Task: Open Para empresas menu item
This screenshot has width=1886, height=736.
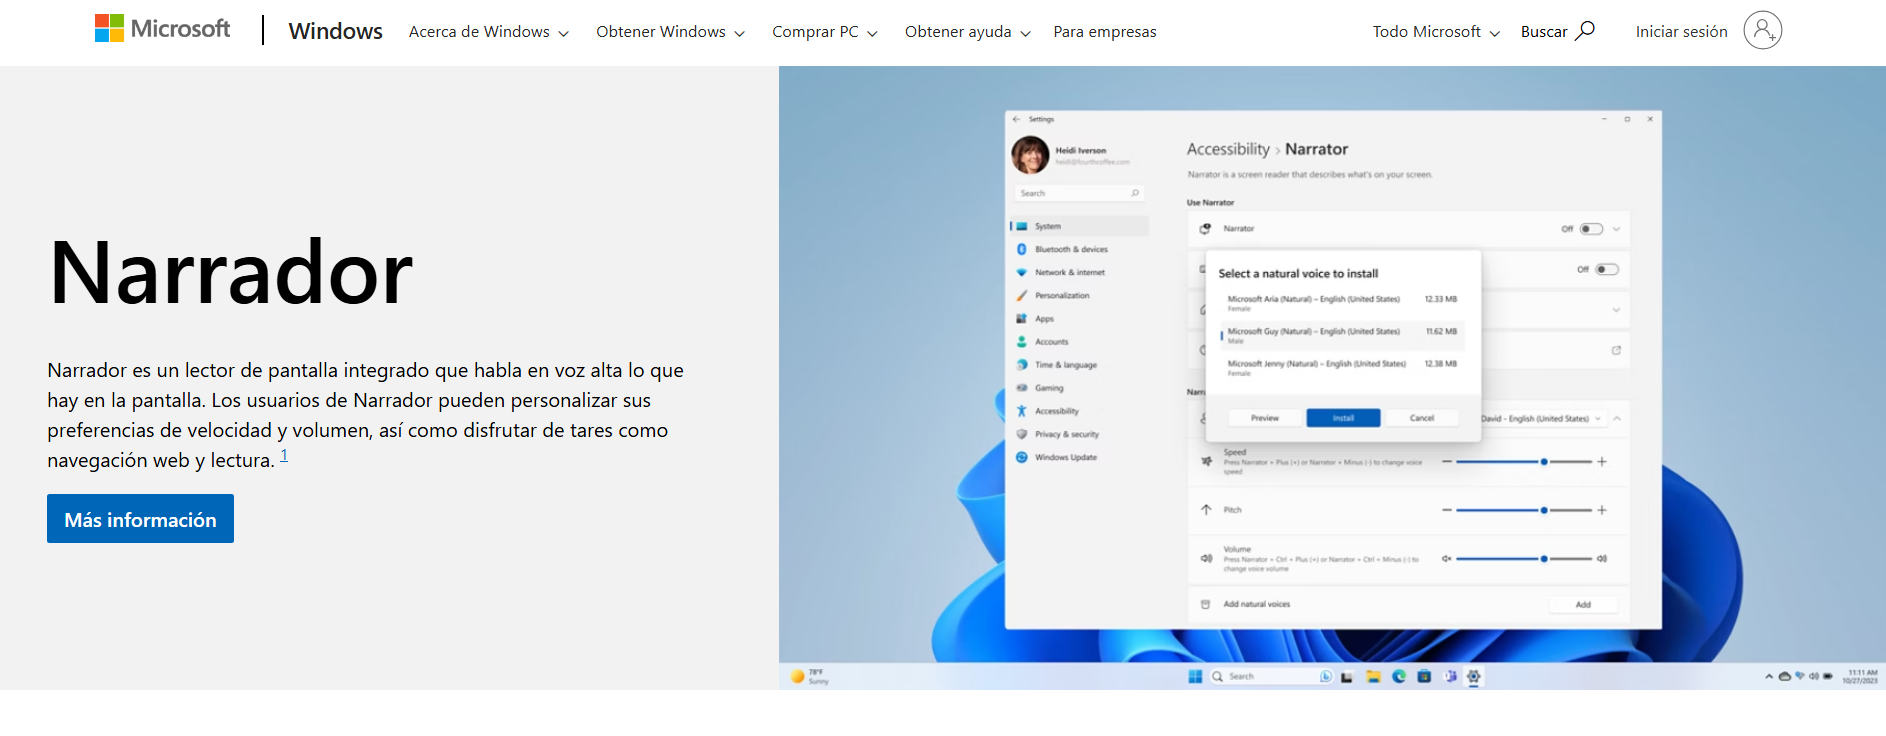Action: click(1105, 32)
